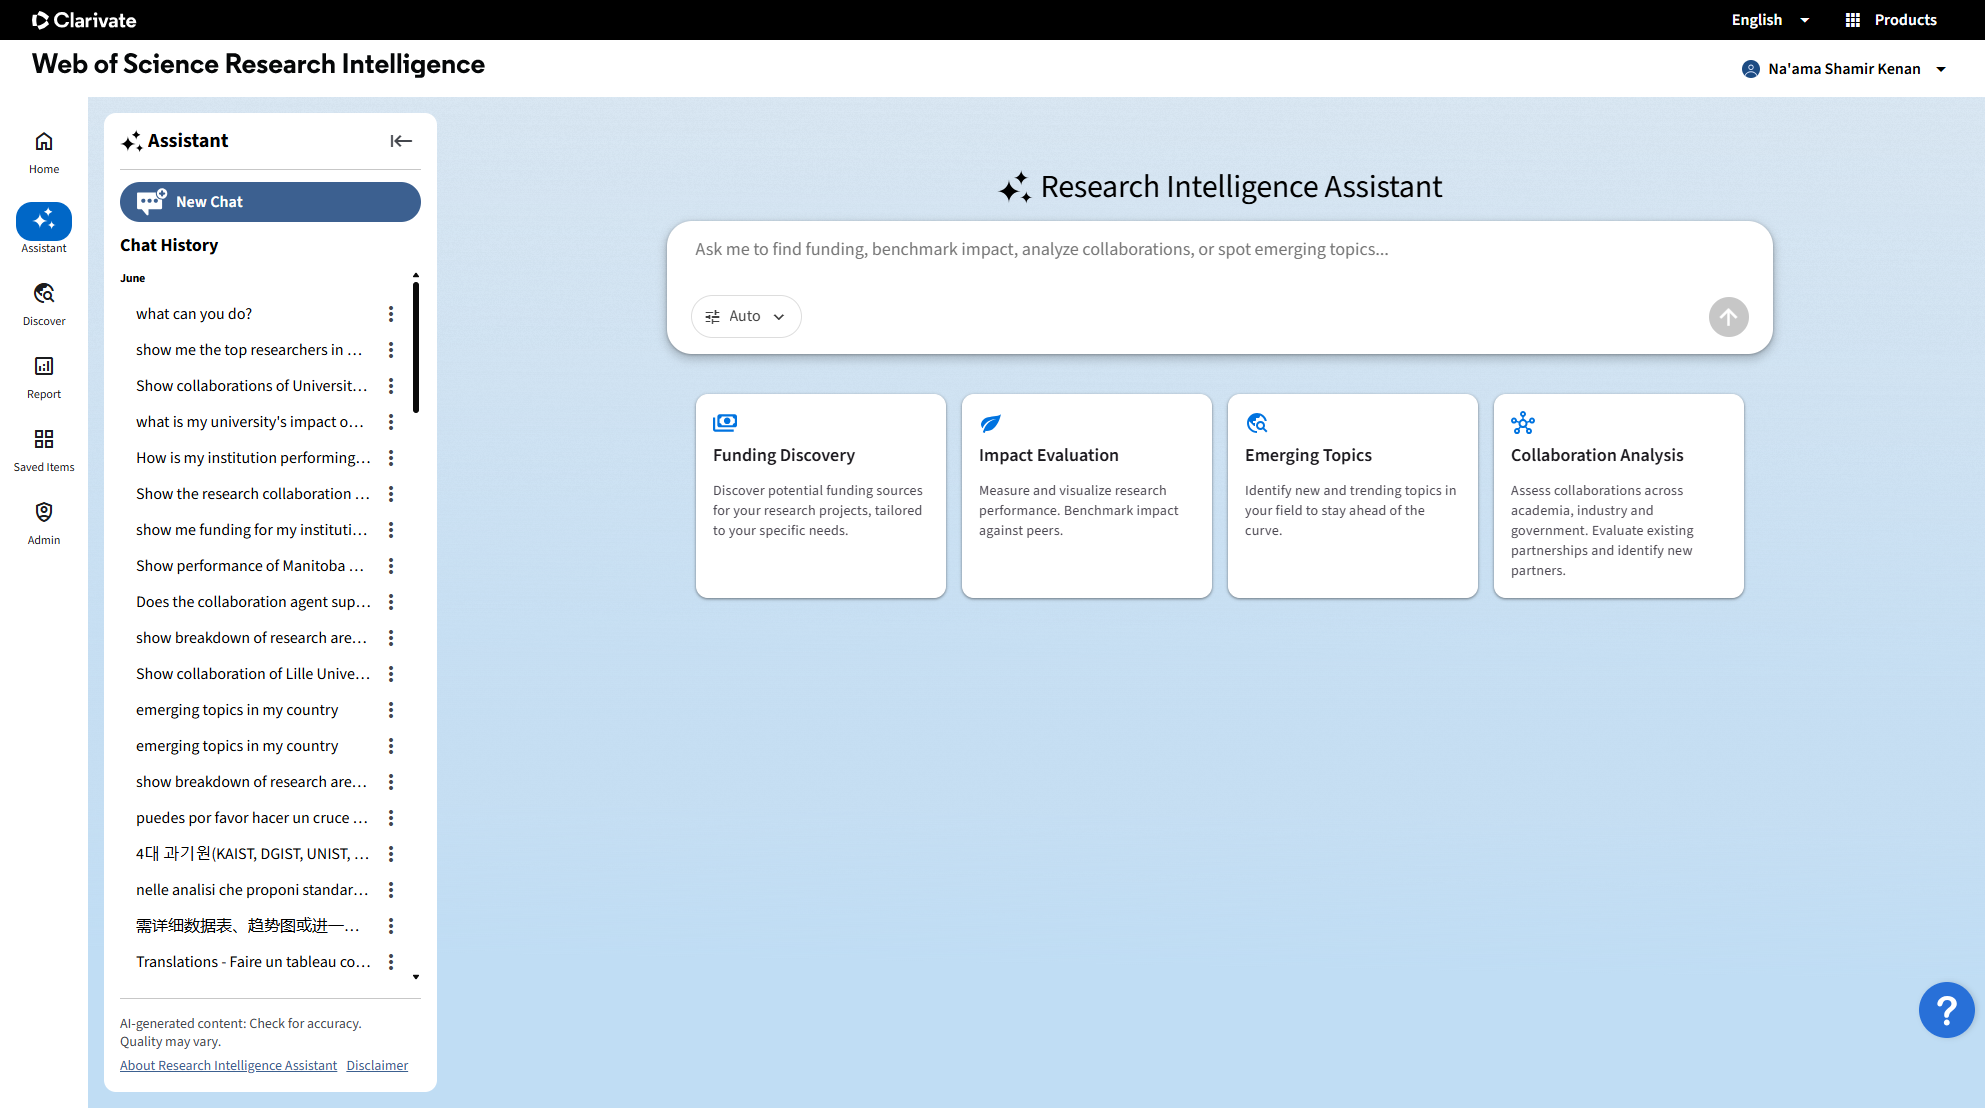
Task: Open 'what is my university's impact o…' chat
Action: [x=250, y=422]
